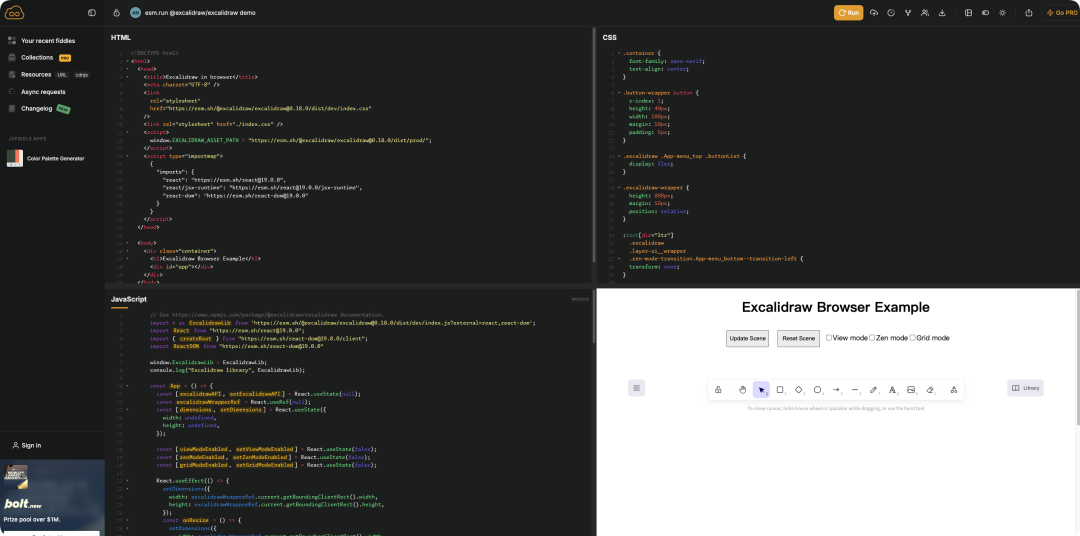Viewport: 1080px width, 536px height.
Task: Click the cdnjs tag beside Resources
Action: pyautogui.click(x=81, y=74)
